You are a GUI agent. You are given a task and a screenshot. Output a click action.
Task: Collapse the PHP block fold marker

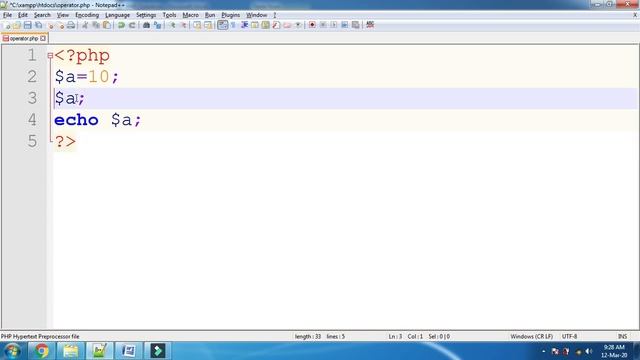50,56
